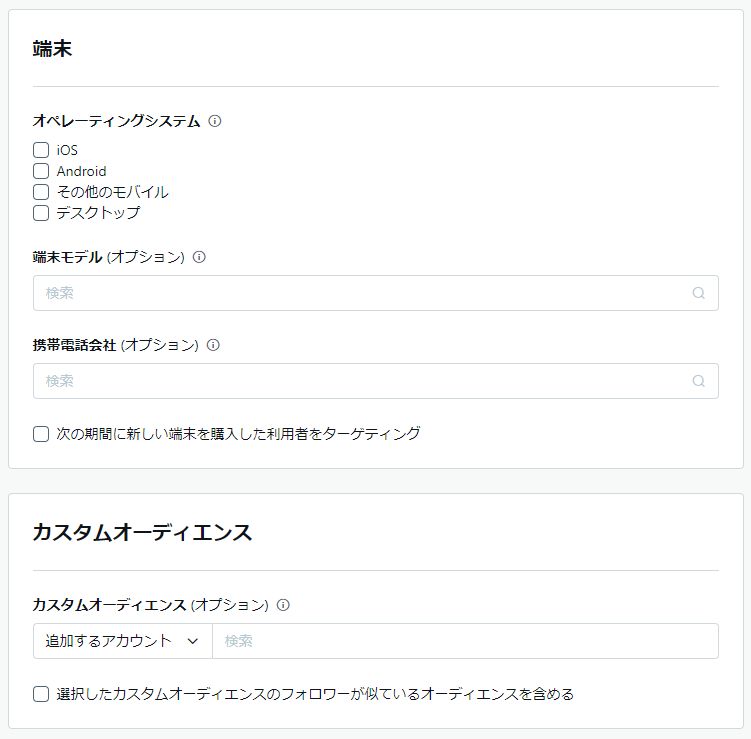Click the その他のモバイル label text

pyautogui.click(x=113, y=192)
